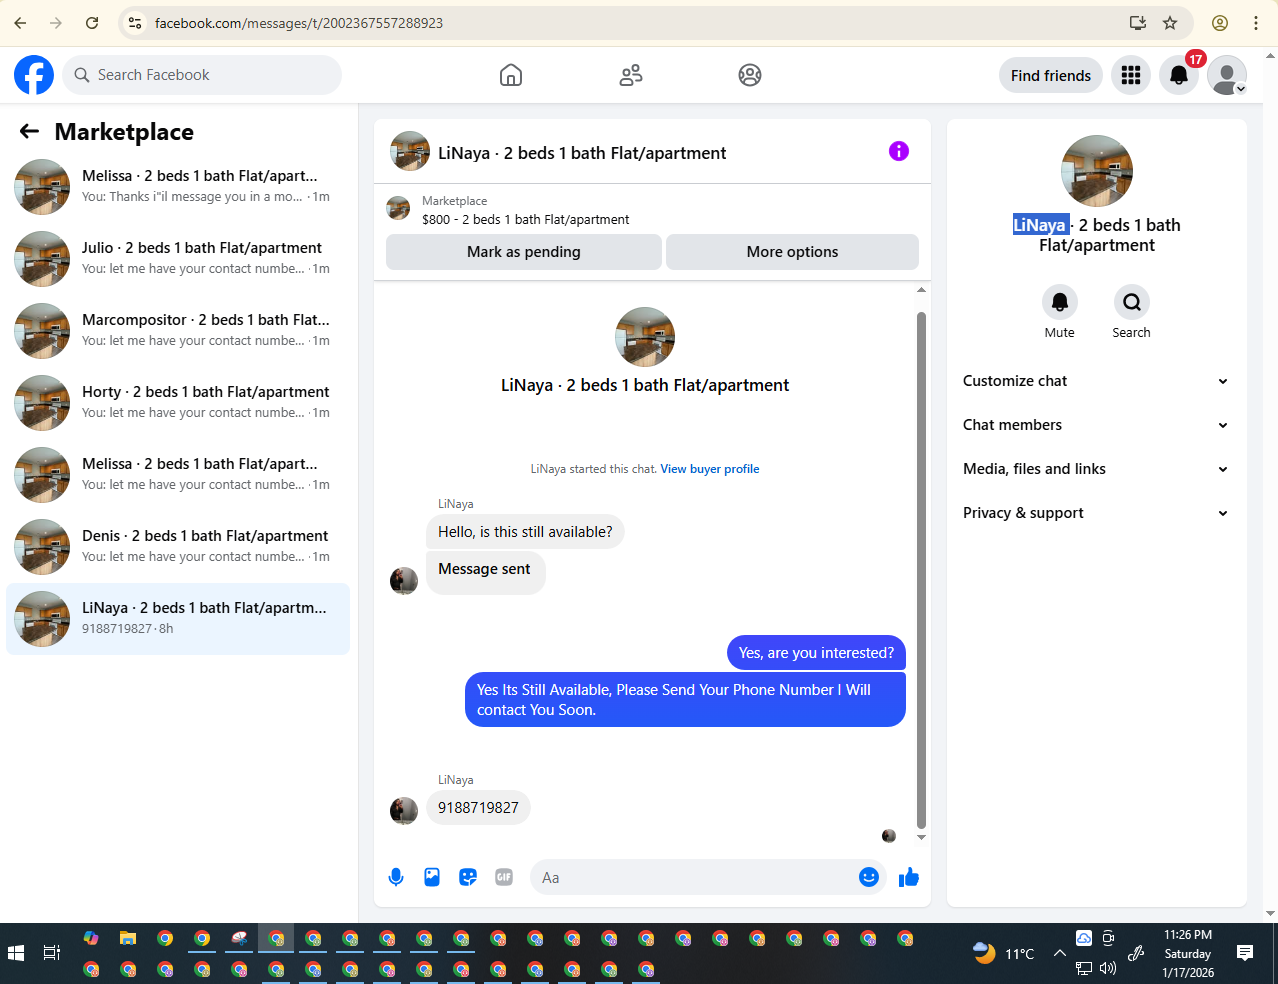Open the Groups tab icon
The width and height of the screenshot is (1278, 984).
tap(750, 75)
